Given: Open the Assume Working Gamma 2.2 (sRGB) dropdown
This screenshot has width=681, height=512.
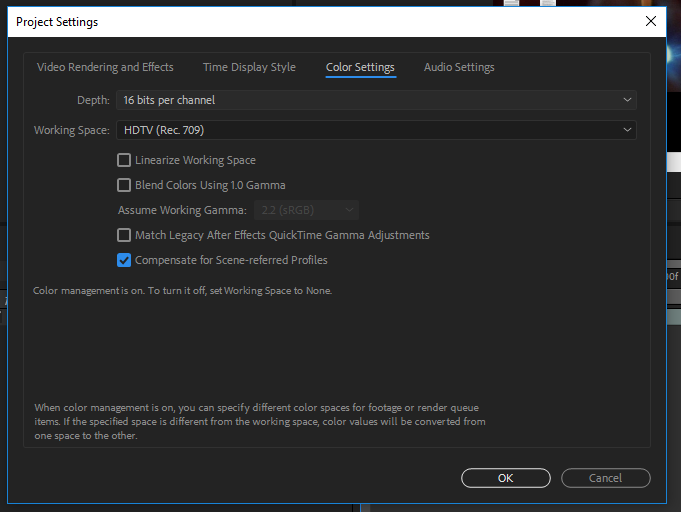Looking at the screenshot, I should point(306,210).
